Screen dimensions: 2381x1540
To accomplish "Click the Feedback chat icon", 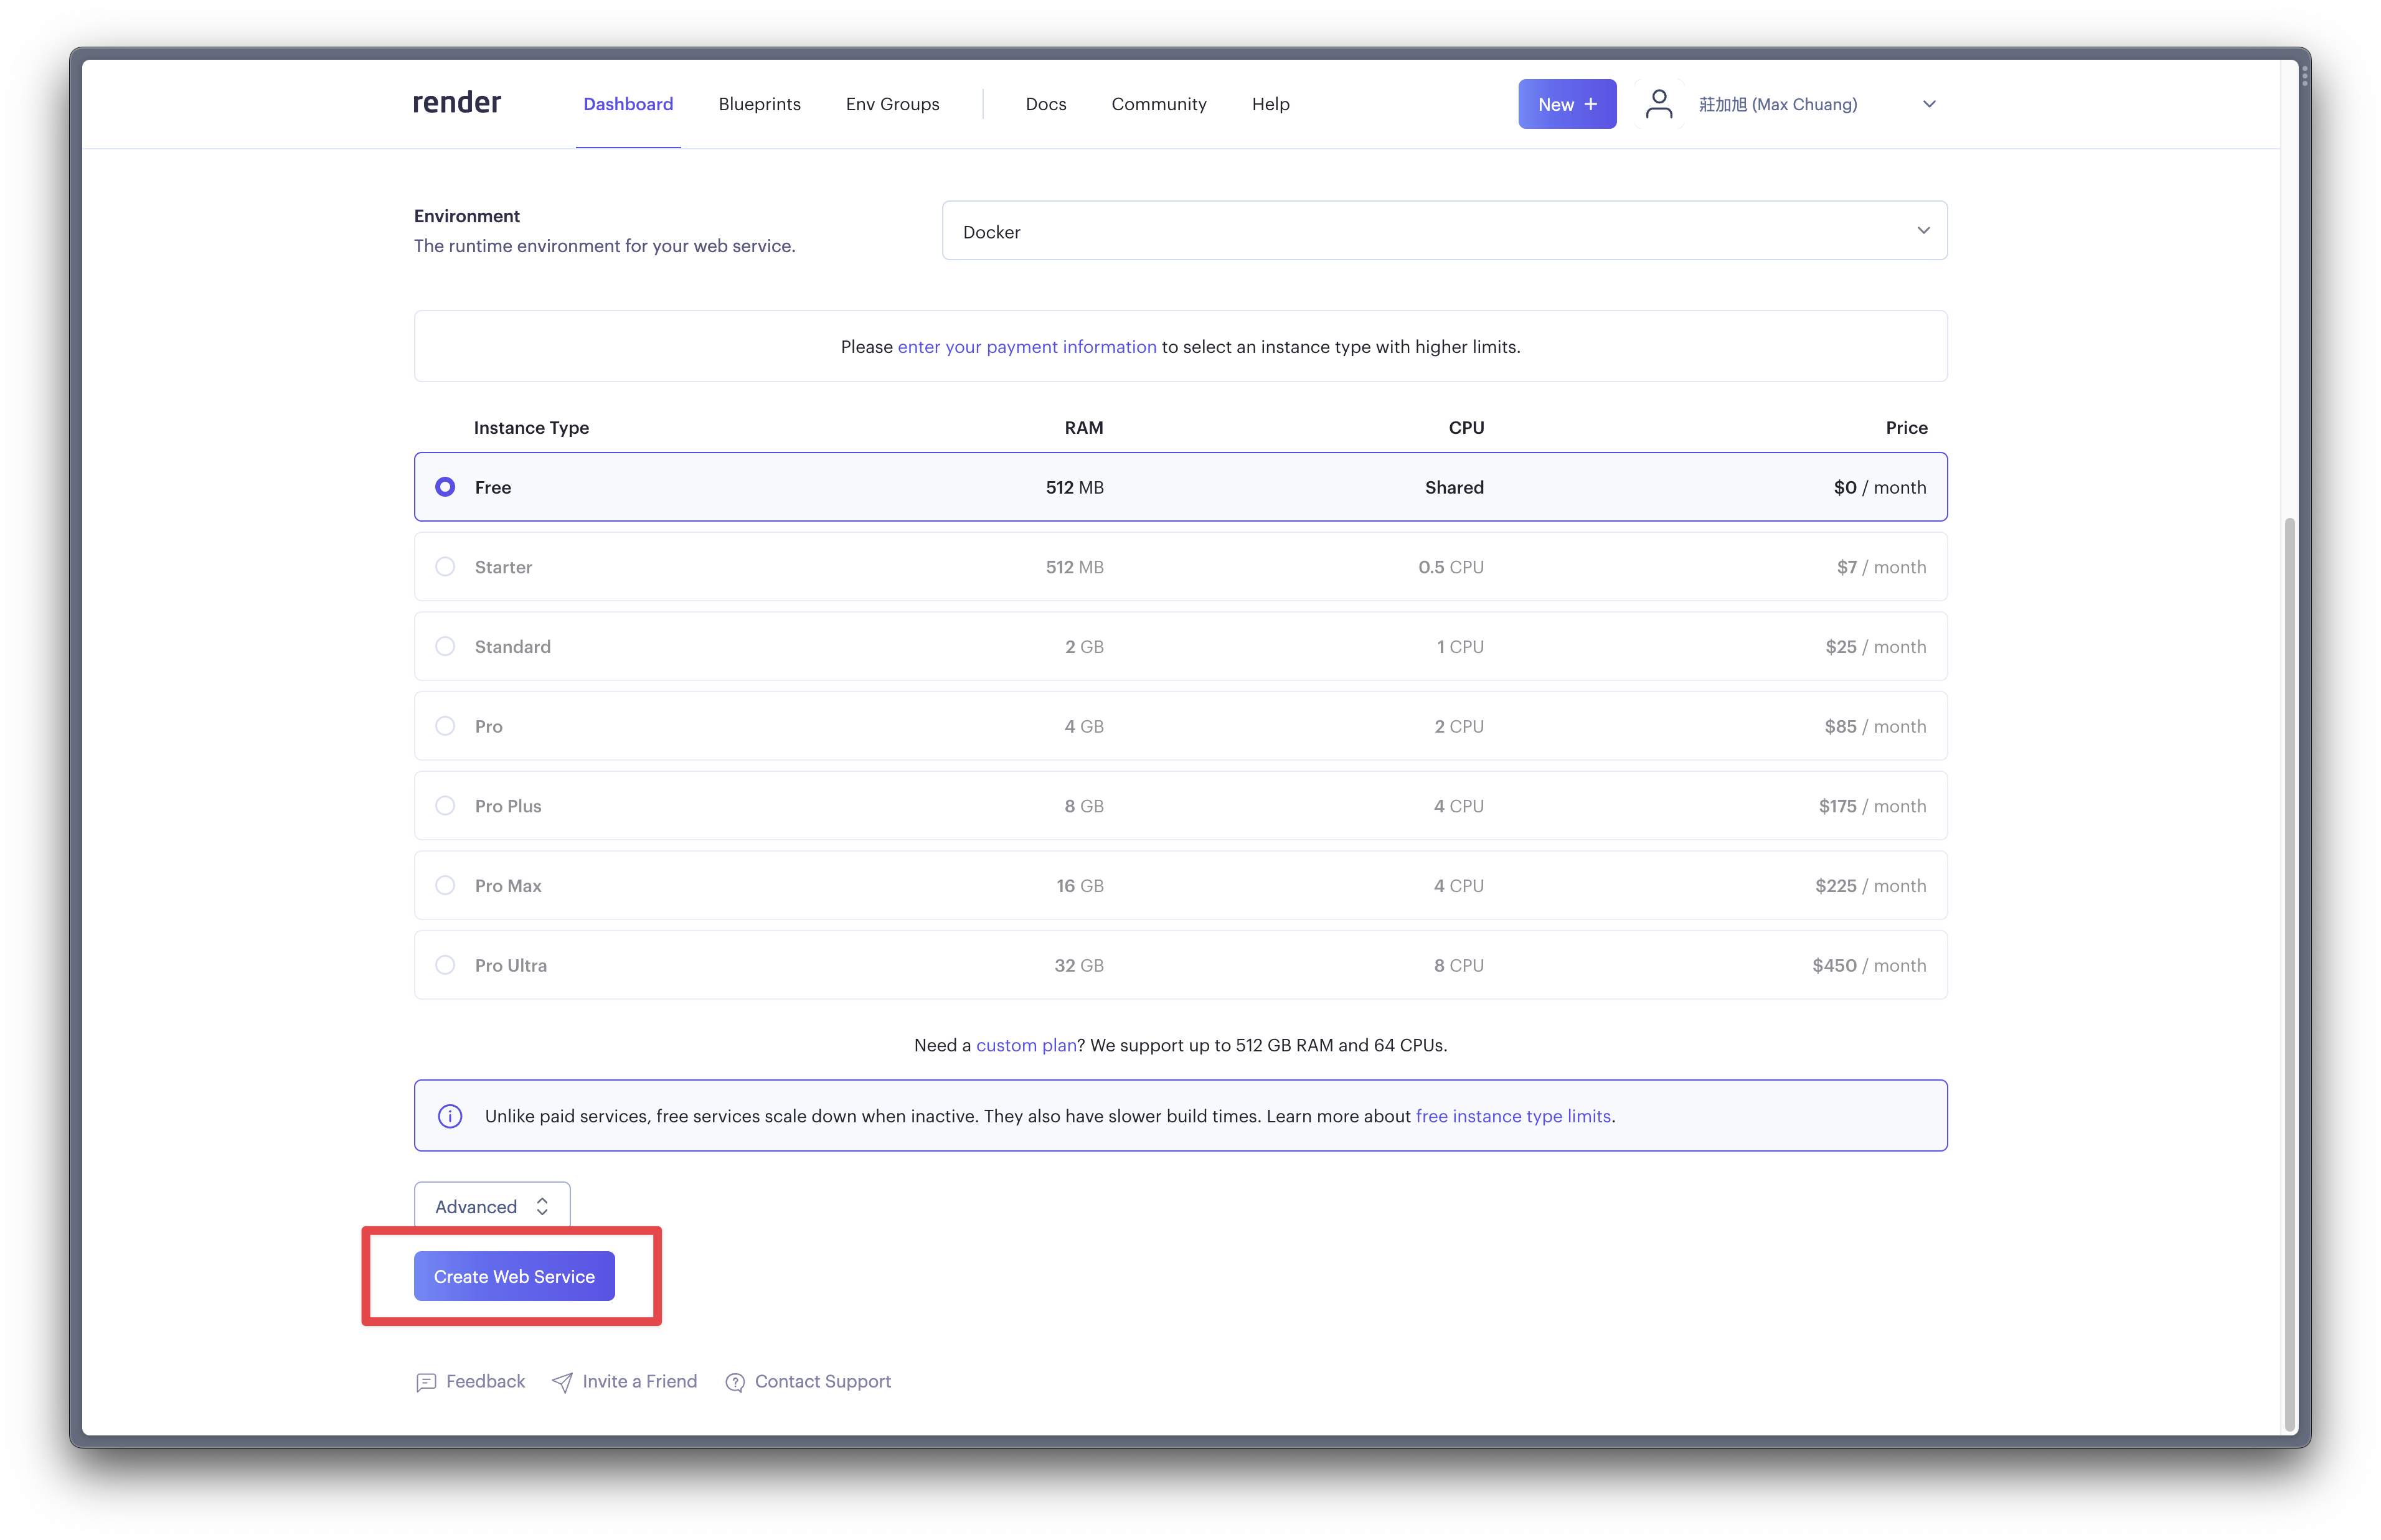I will click(x=426, y=1382).
